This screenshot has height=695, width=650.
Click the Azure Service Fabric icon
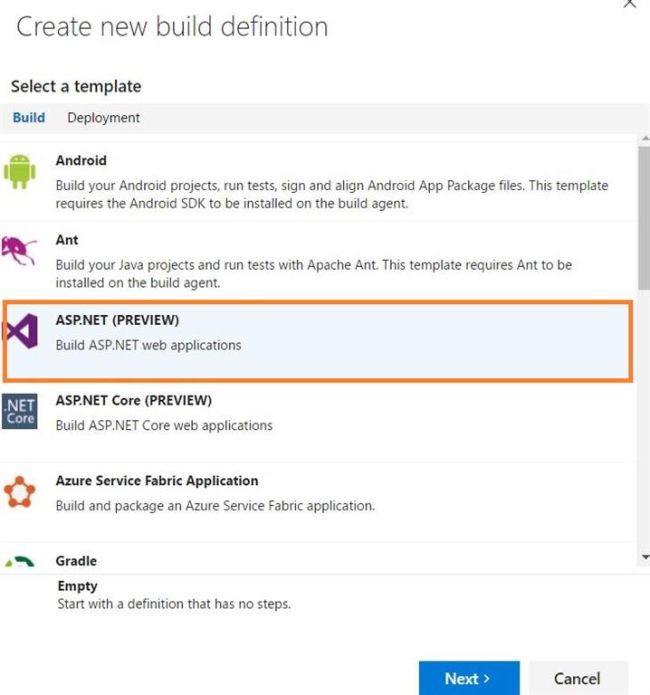[20, 492]
